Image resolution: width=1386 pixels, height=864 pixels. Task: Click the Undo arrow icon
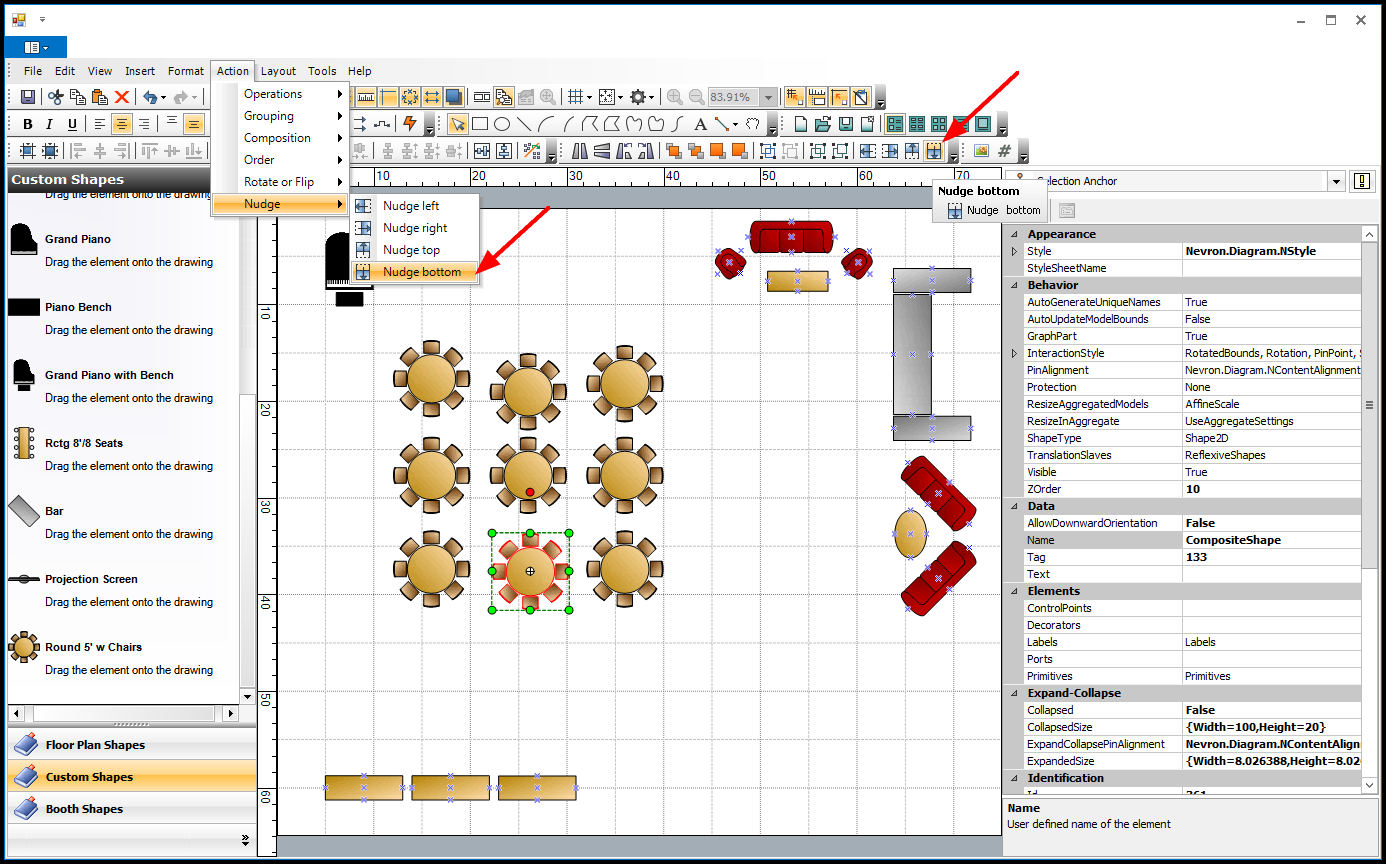(x=149, y=97)
